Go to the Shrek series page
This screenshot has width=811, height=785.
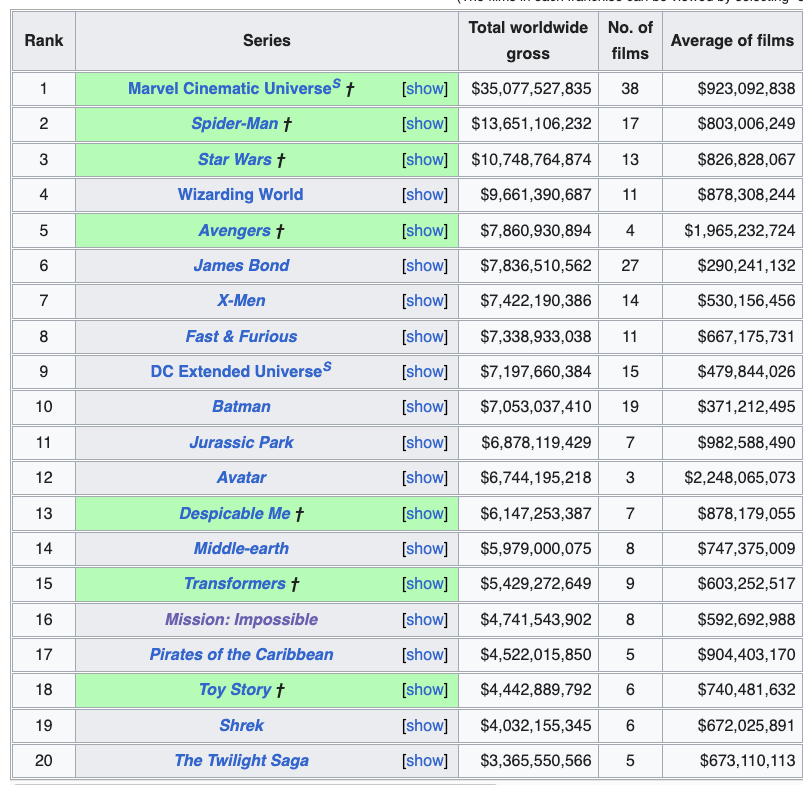click(x=242, y=726)
